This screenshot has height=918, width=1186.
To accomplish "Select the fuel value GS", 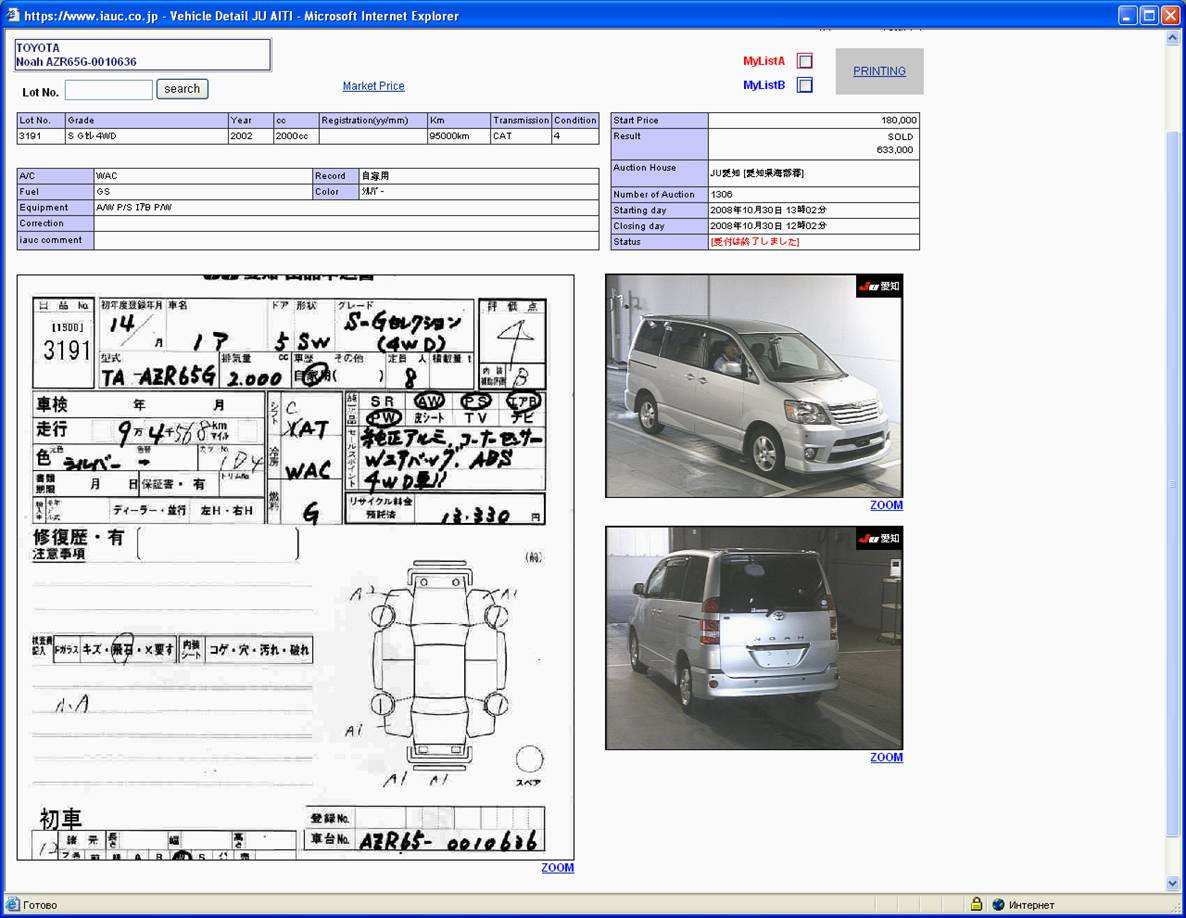I will (x=103, y=191).
